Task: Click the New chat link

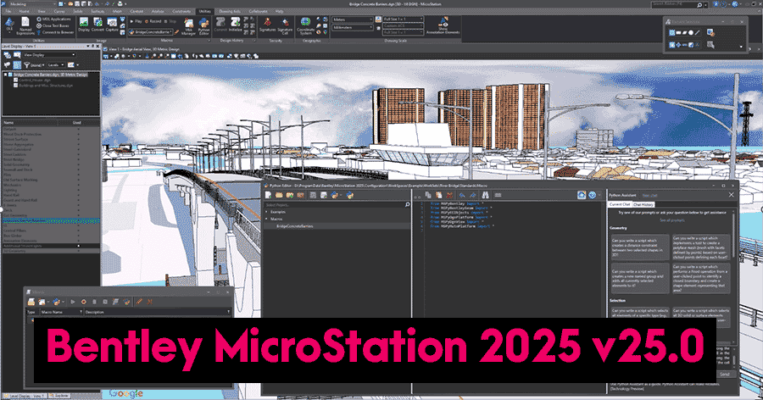Action: pos(650,195)
